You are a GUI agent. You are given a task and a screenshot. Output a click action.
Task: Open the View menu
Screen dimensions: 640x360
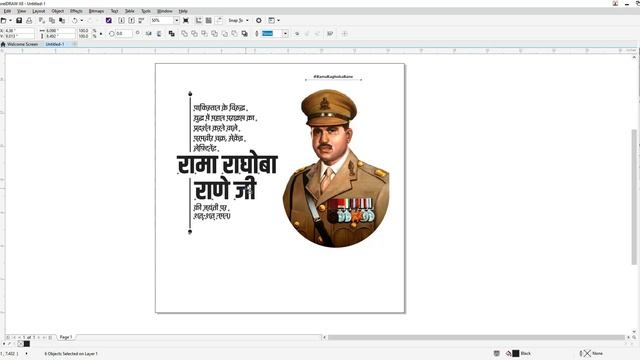[x=22, y=11]
